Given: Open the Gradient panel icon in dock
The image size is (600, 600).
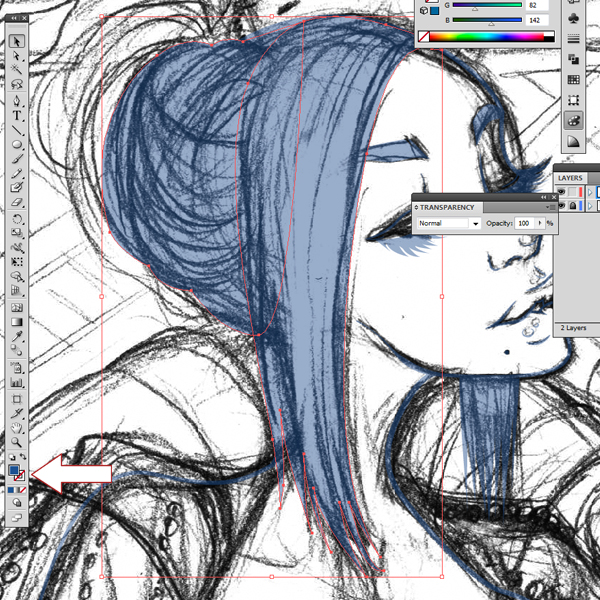Looking at the screenshot, I should pyautogui.click(x=573, y=142).
